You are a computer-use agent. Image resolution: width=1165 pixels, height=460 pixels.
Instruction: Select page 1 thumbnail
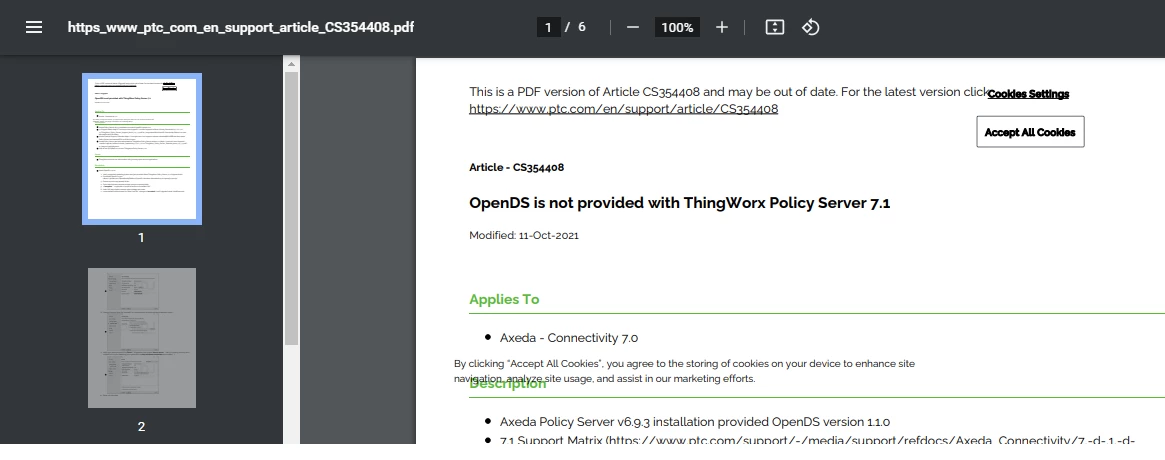pos(141,149)
